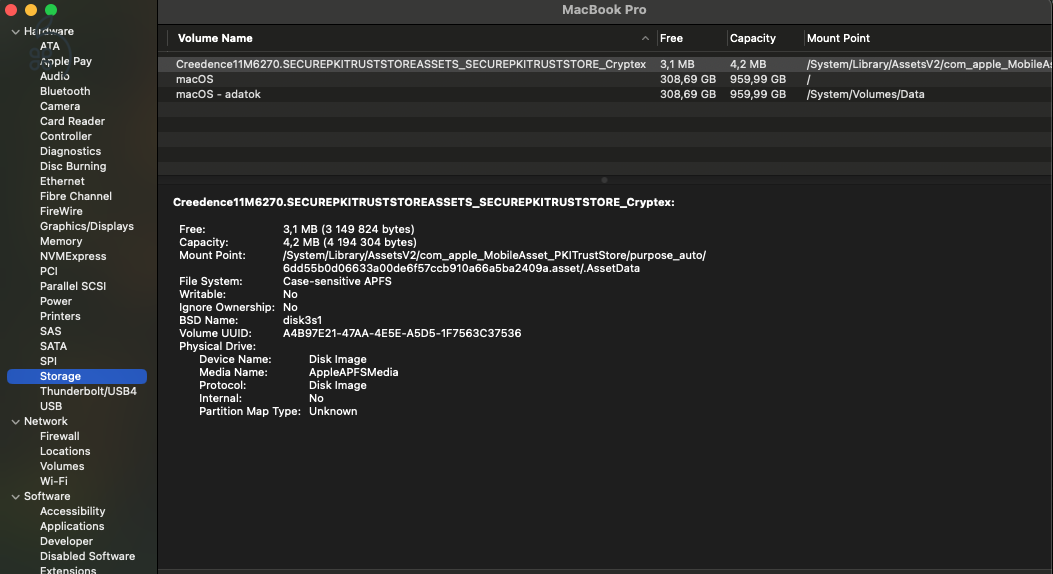Select NVMExpress in sidebar

pyautogui.click(x=73, y=256)
